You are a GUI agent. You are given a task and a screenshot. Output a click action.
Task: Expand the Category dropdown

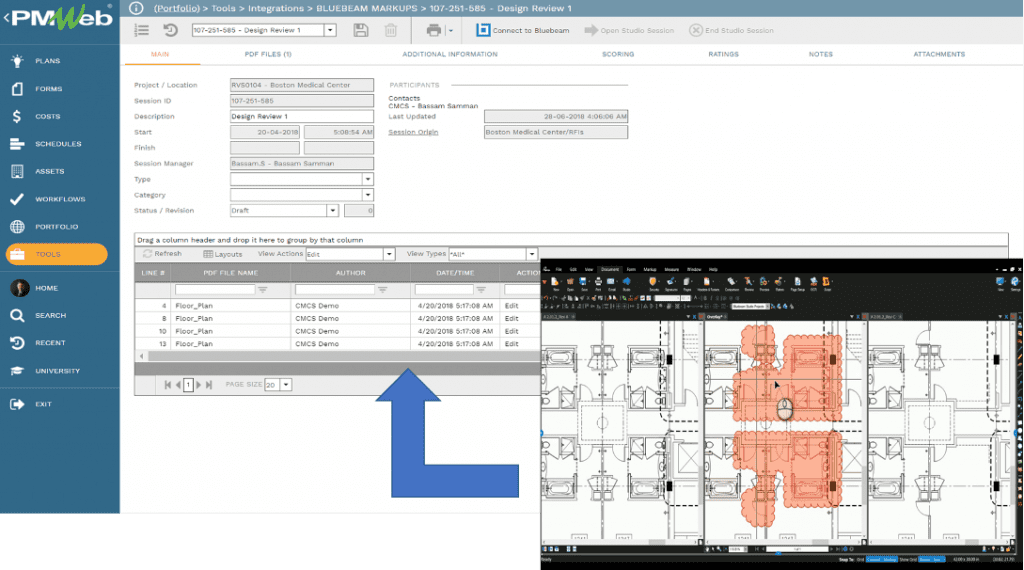[x=368, y=195]
